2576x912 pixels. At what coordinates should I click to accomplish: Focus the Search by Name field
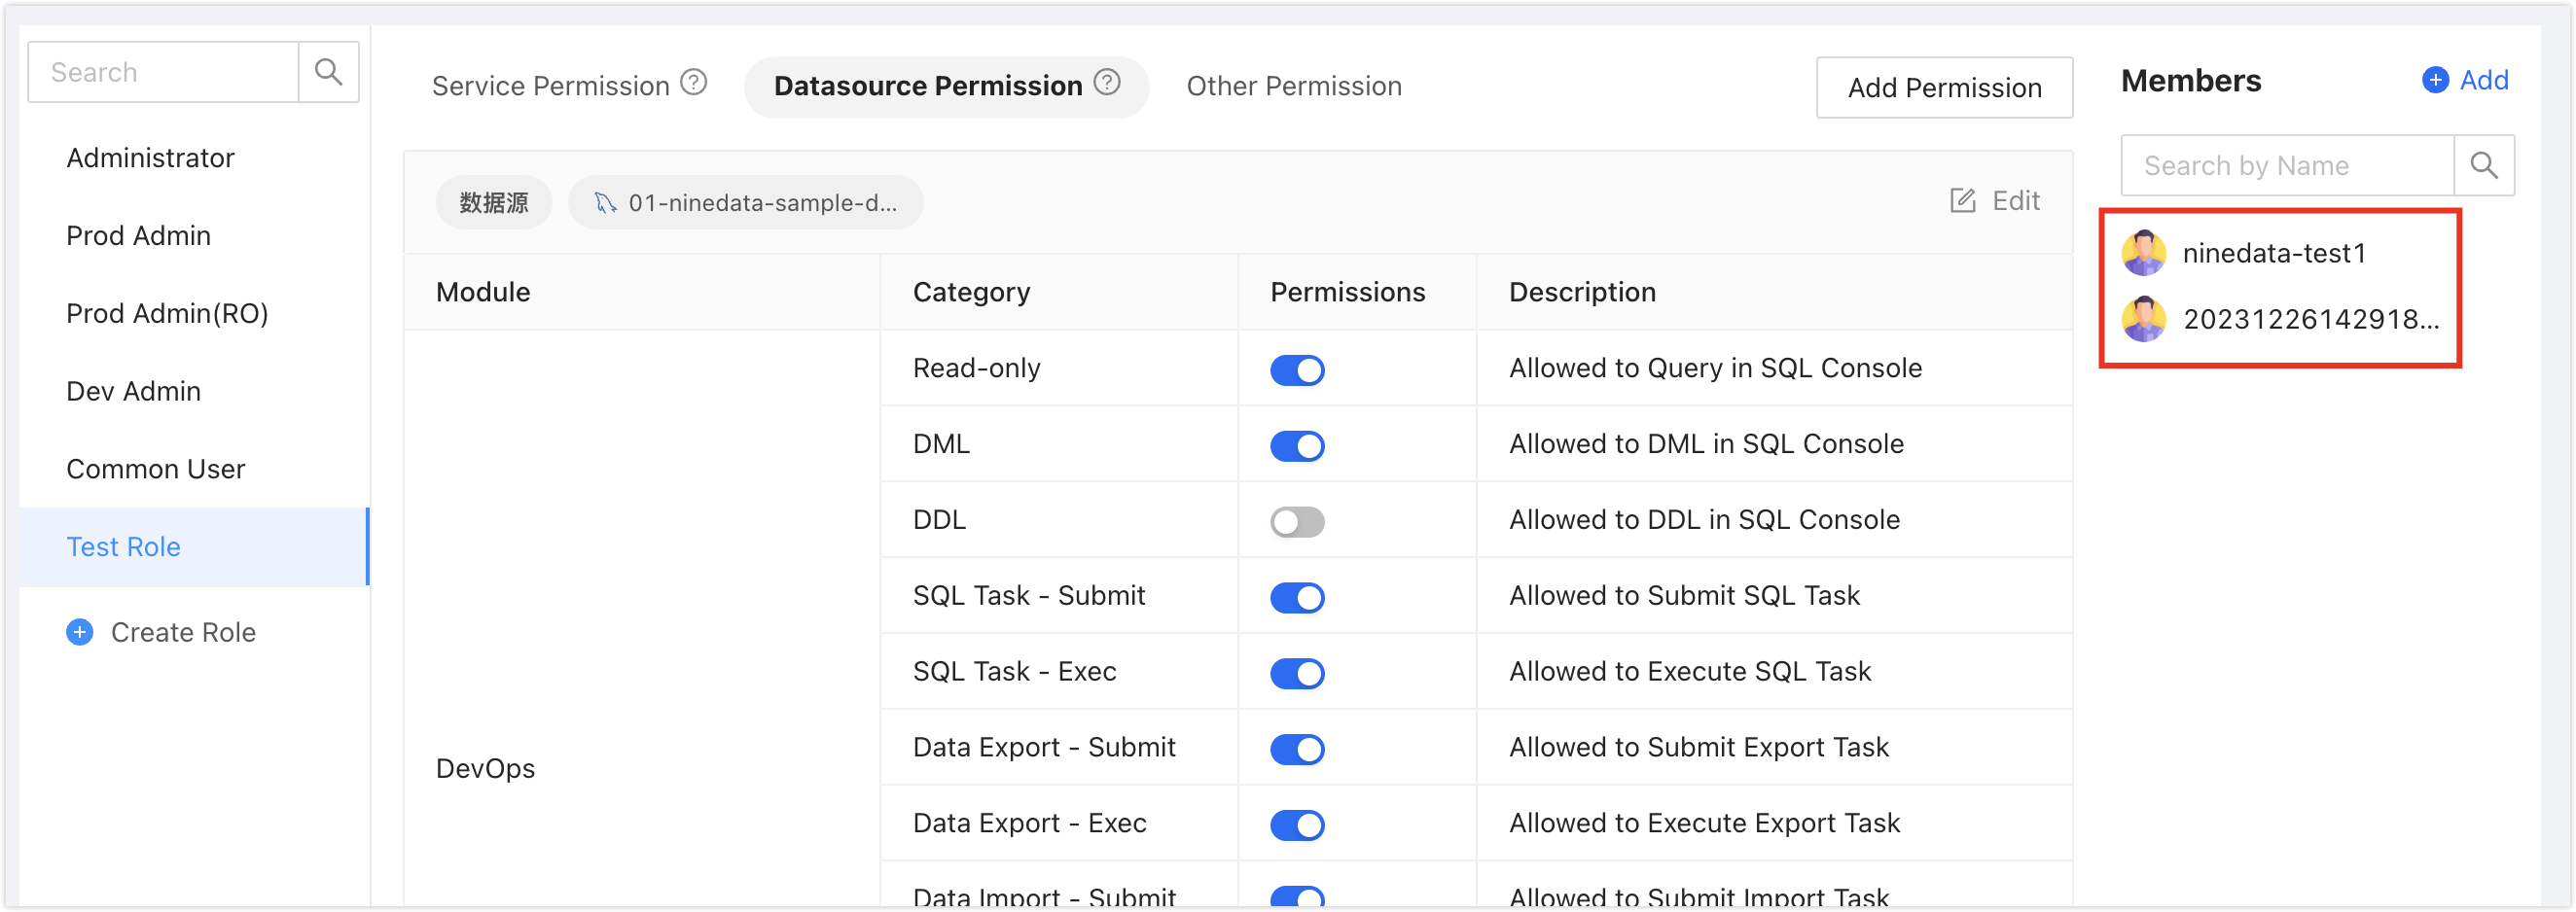pyautogui.click(x=2287, y=166)
